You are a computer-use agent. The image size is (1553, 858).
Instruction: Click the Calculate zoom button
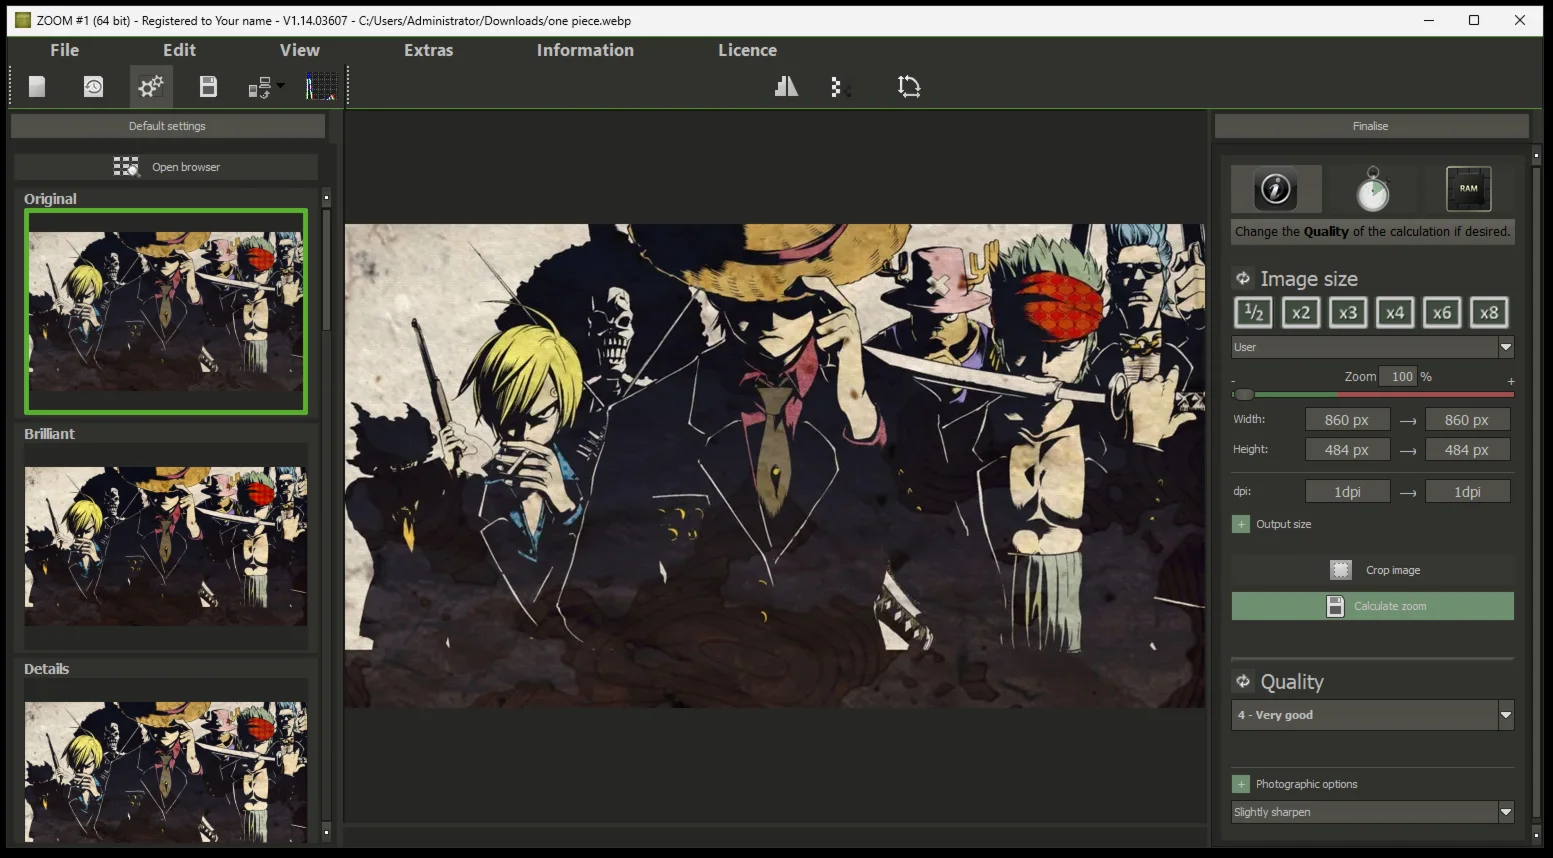tap(1372, 606)
